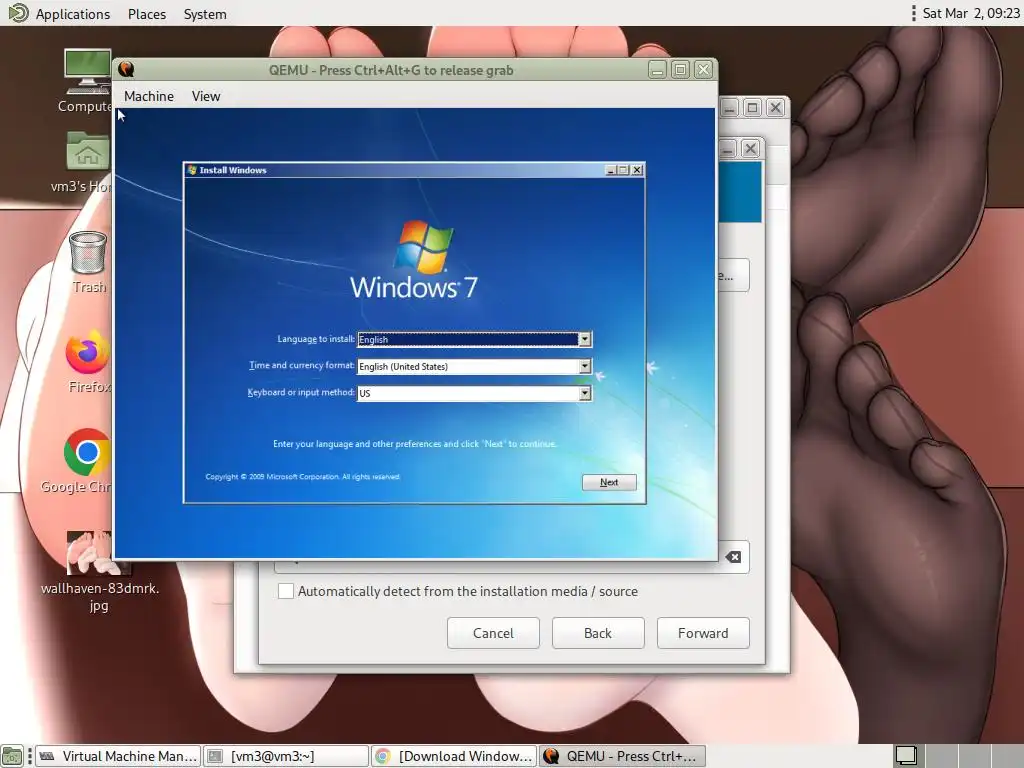
Task: Expand the Language to install dropdown
Action: pos(584,339)
